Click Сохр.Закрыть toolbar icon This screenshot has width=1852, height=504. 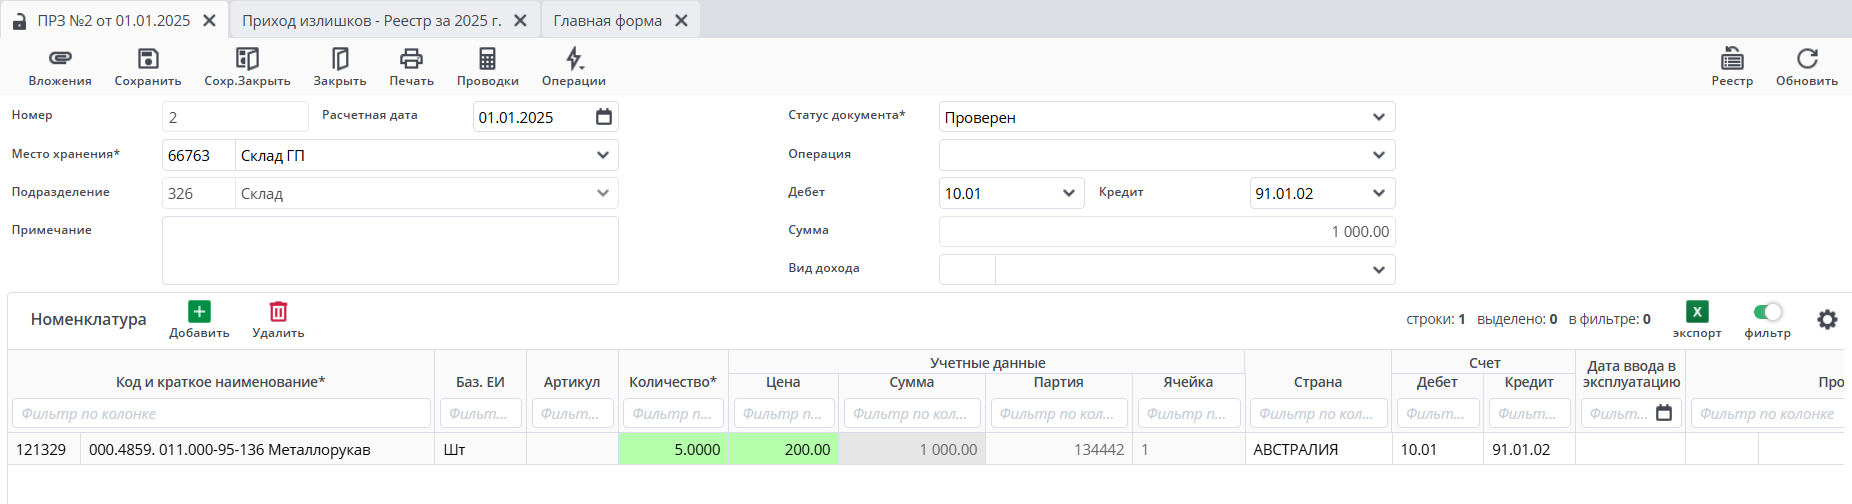tap(247, 59)
